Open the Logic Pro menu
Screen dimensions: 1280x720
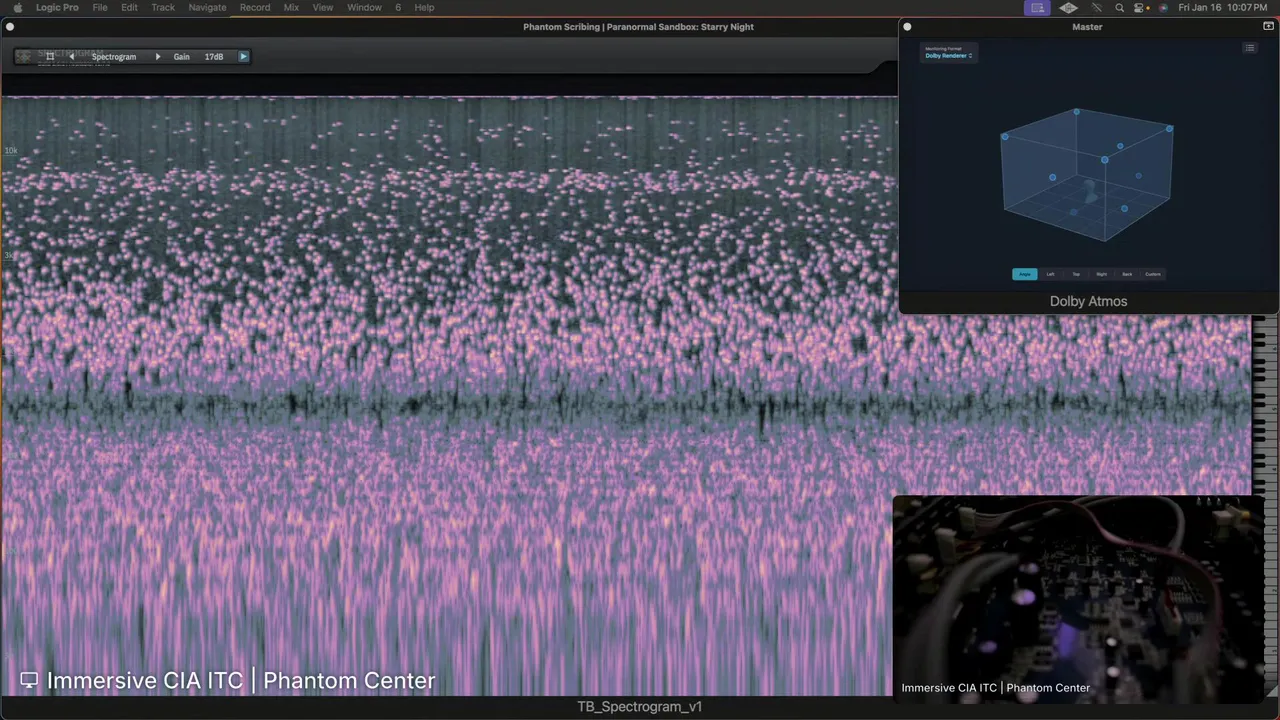coord(57,7)
